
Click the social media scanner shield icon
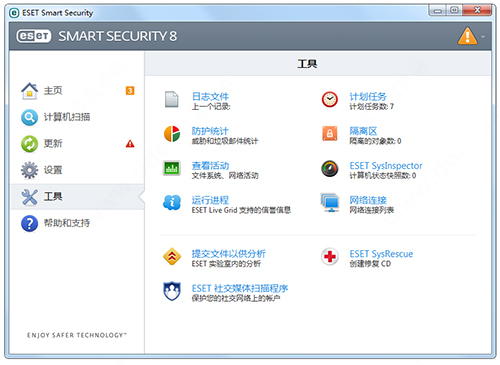[172, 291]
